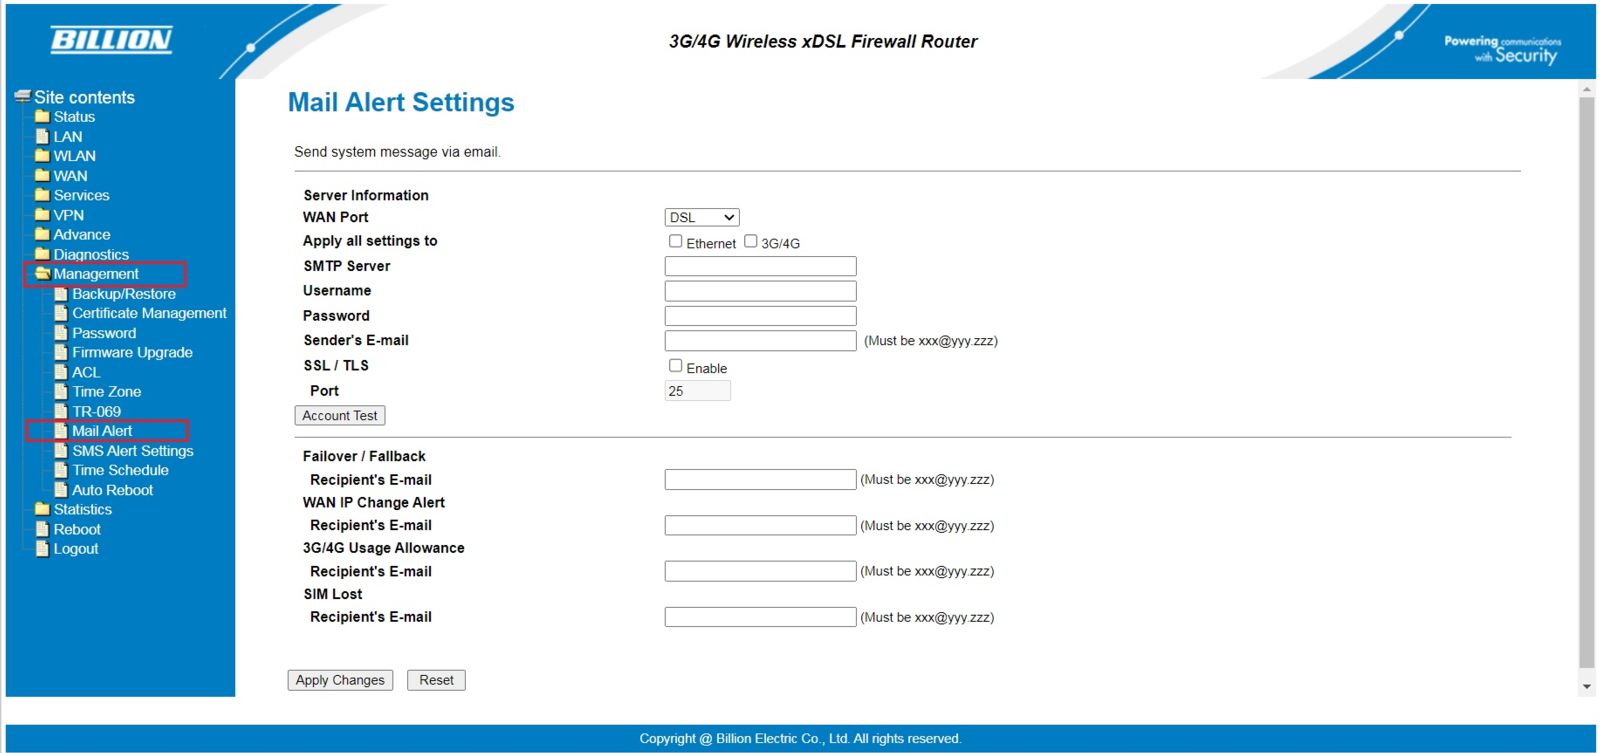Open the WAN Port dropdown

tap(702, 217)
